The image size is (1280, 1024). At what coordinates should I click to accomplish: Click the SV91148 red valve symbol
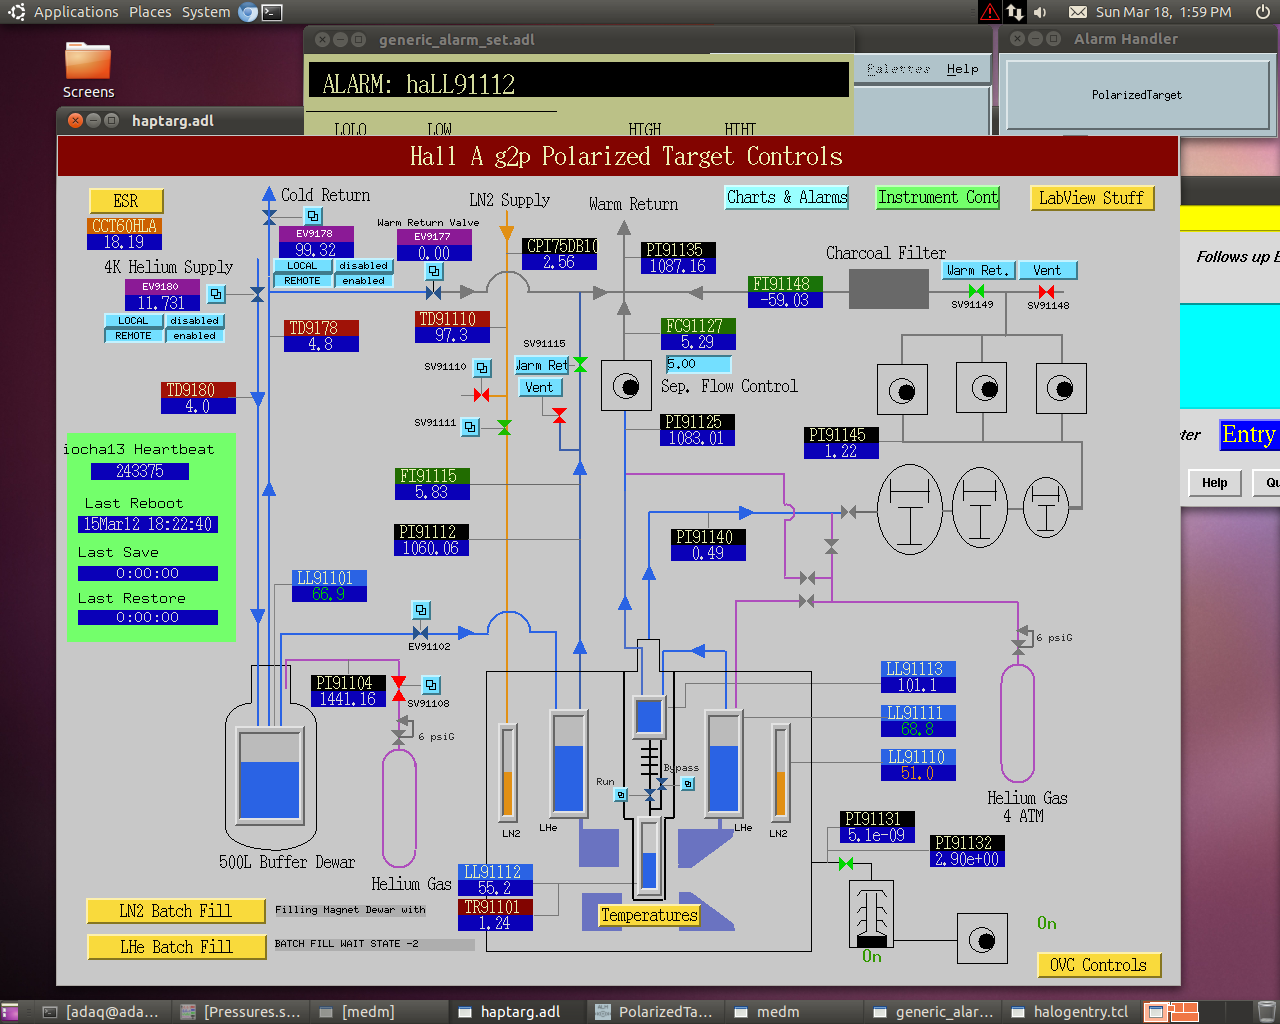click(1046, 291)
